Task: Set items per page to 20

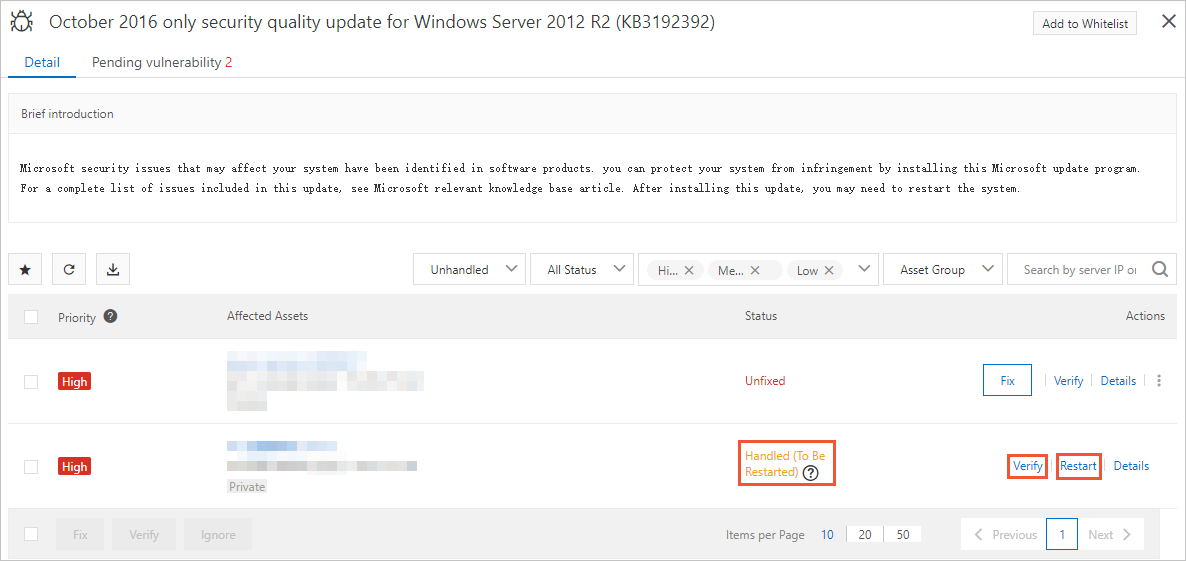Action: tap(865, 535)
